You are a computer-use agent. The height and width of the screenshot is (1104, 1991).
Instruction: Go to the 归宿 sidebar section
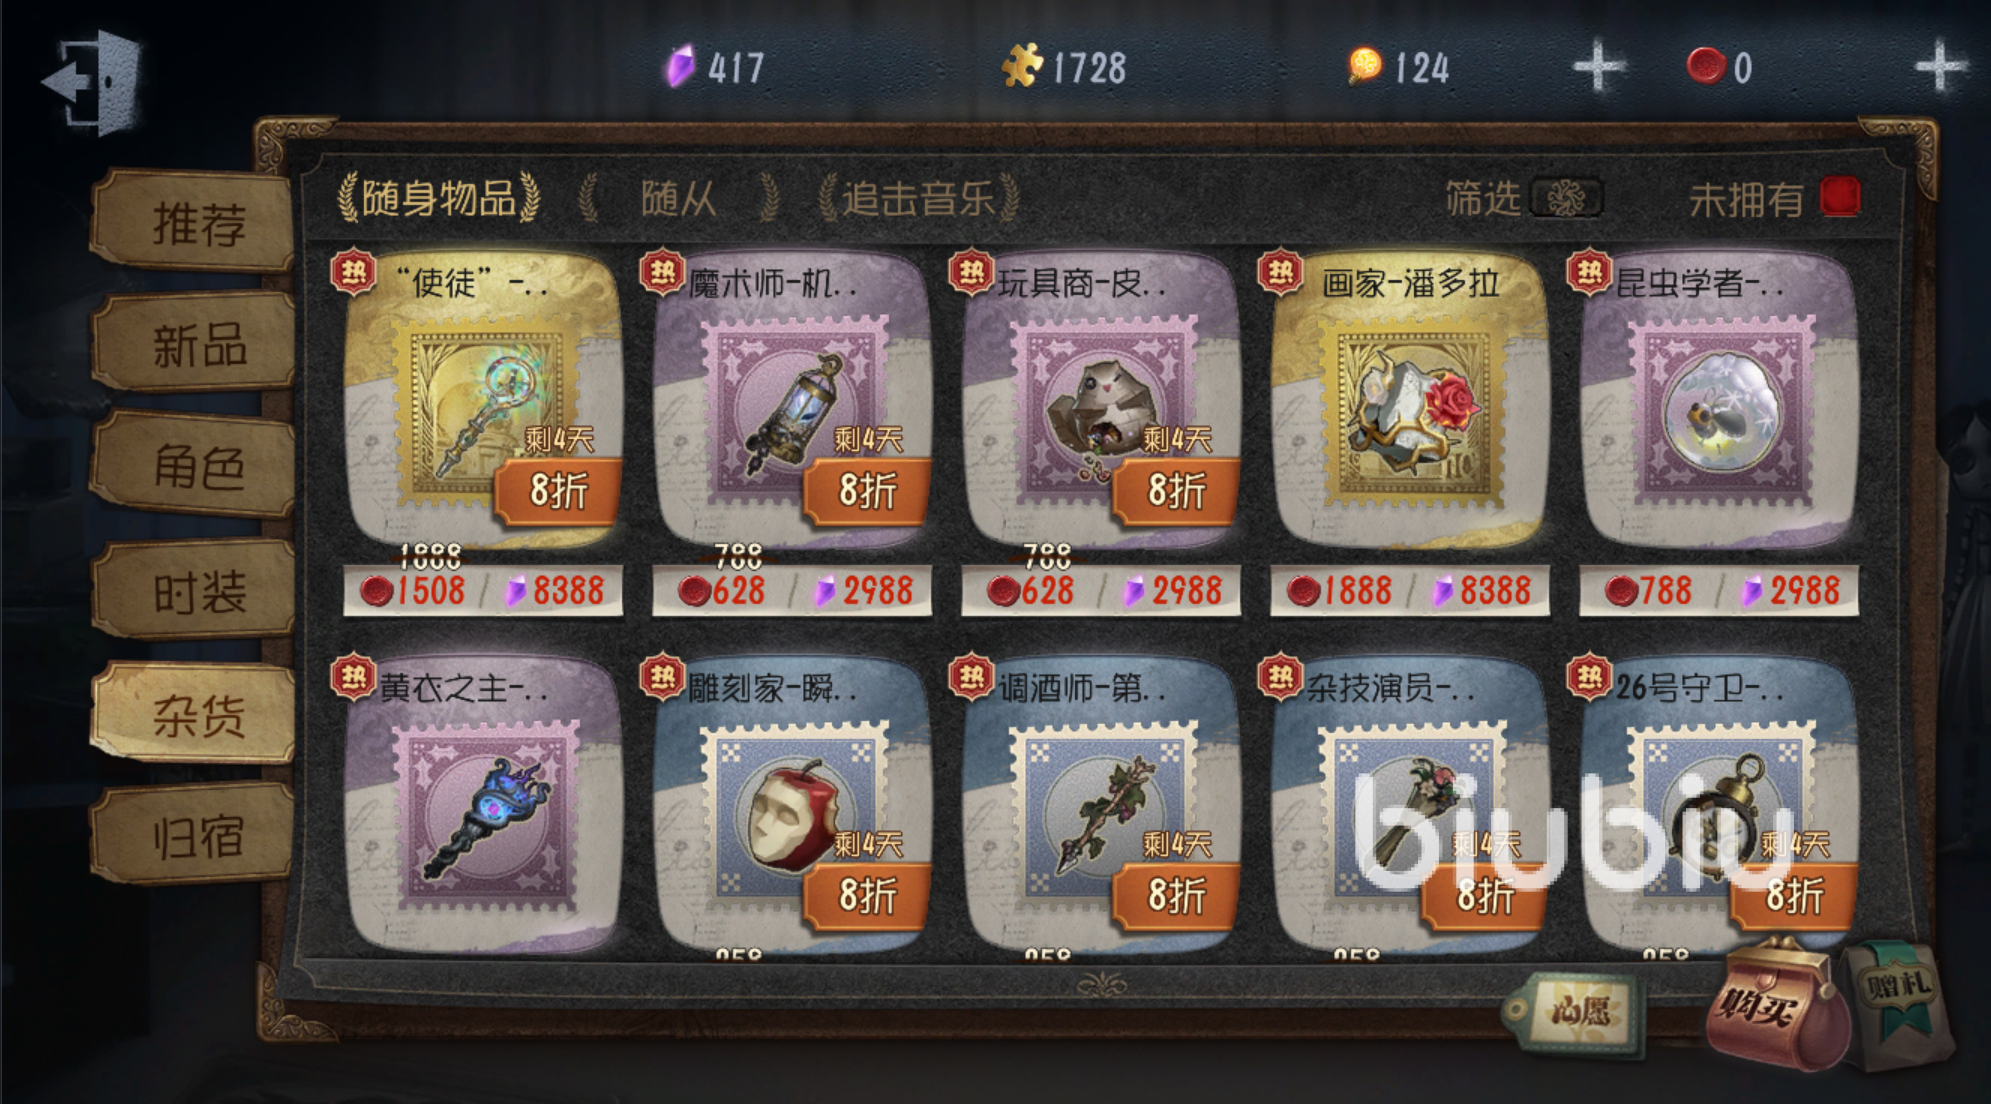196,835
